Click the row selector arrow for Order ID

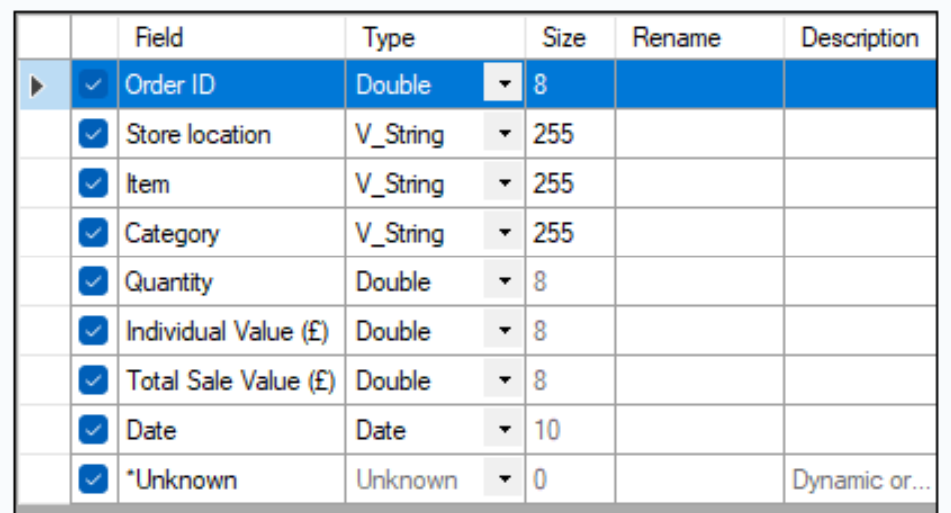(38, 86)
